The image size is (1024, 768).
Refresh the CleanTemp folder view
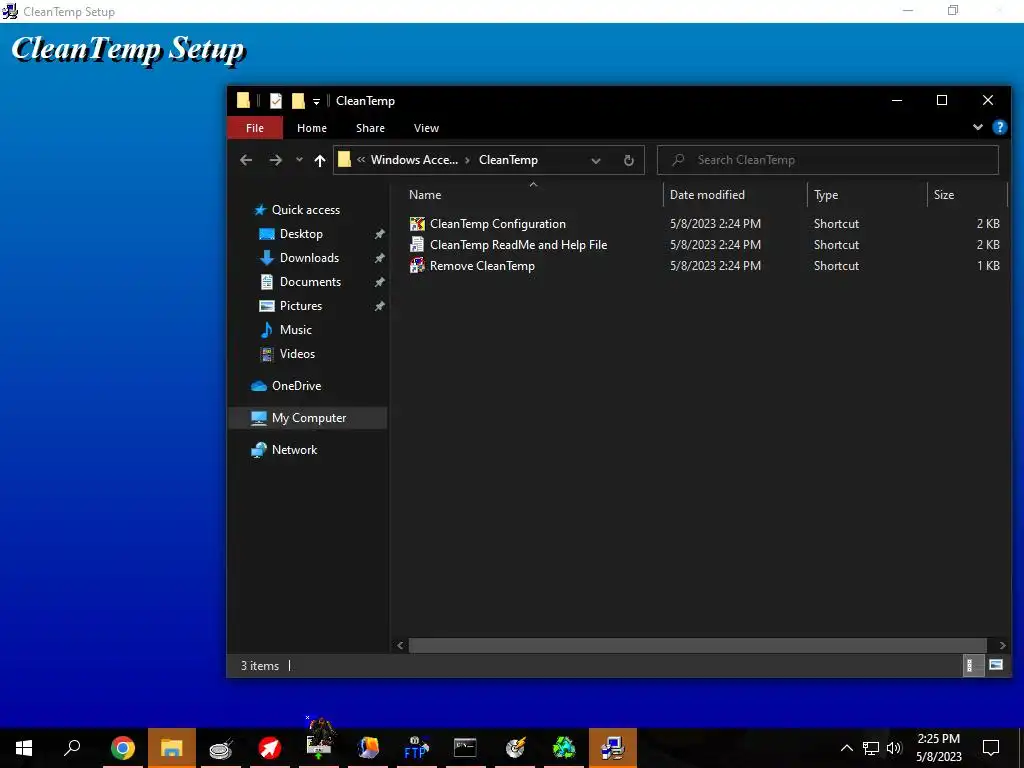click(628, 160)
